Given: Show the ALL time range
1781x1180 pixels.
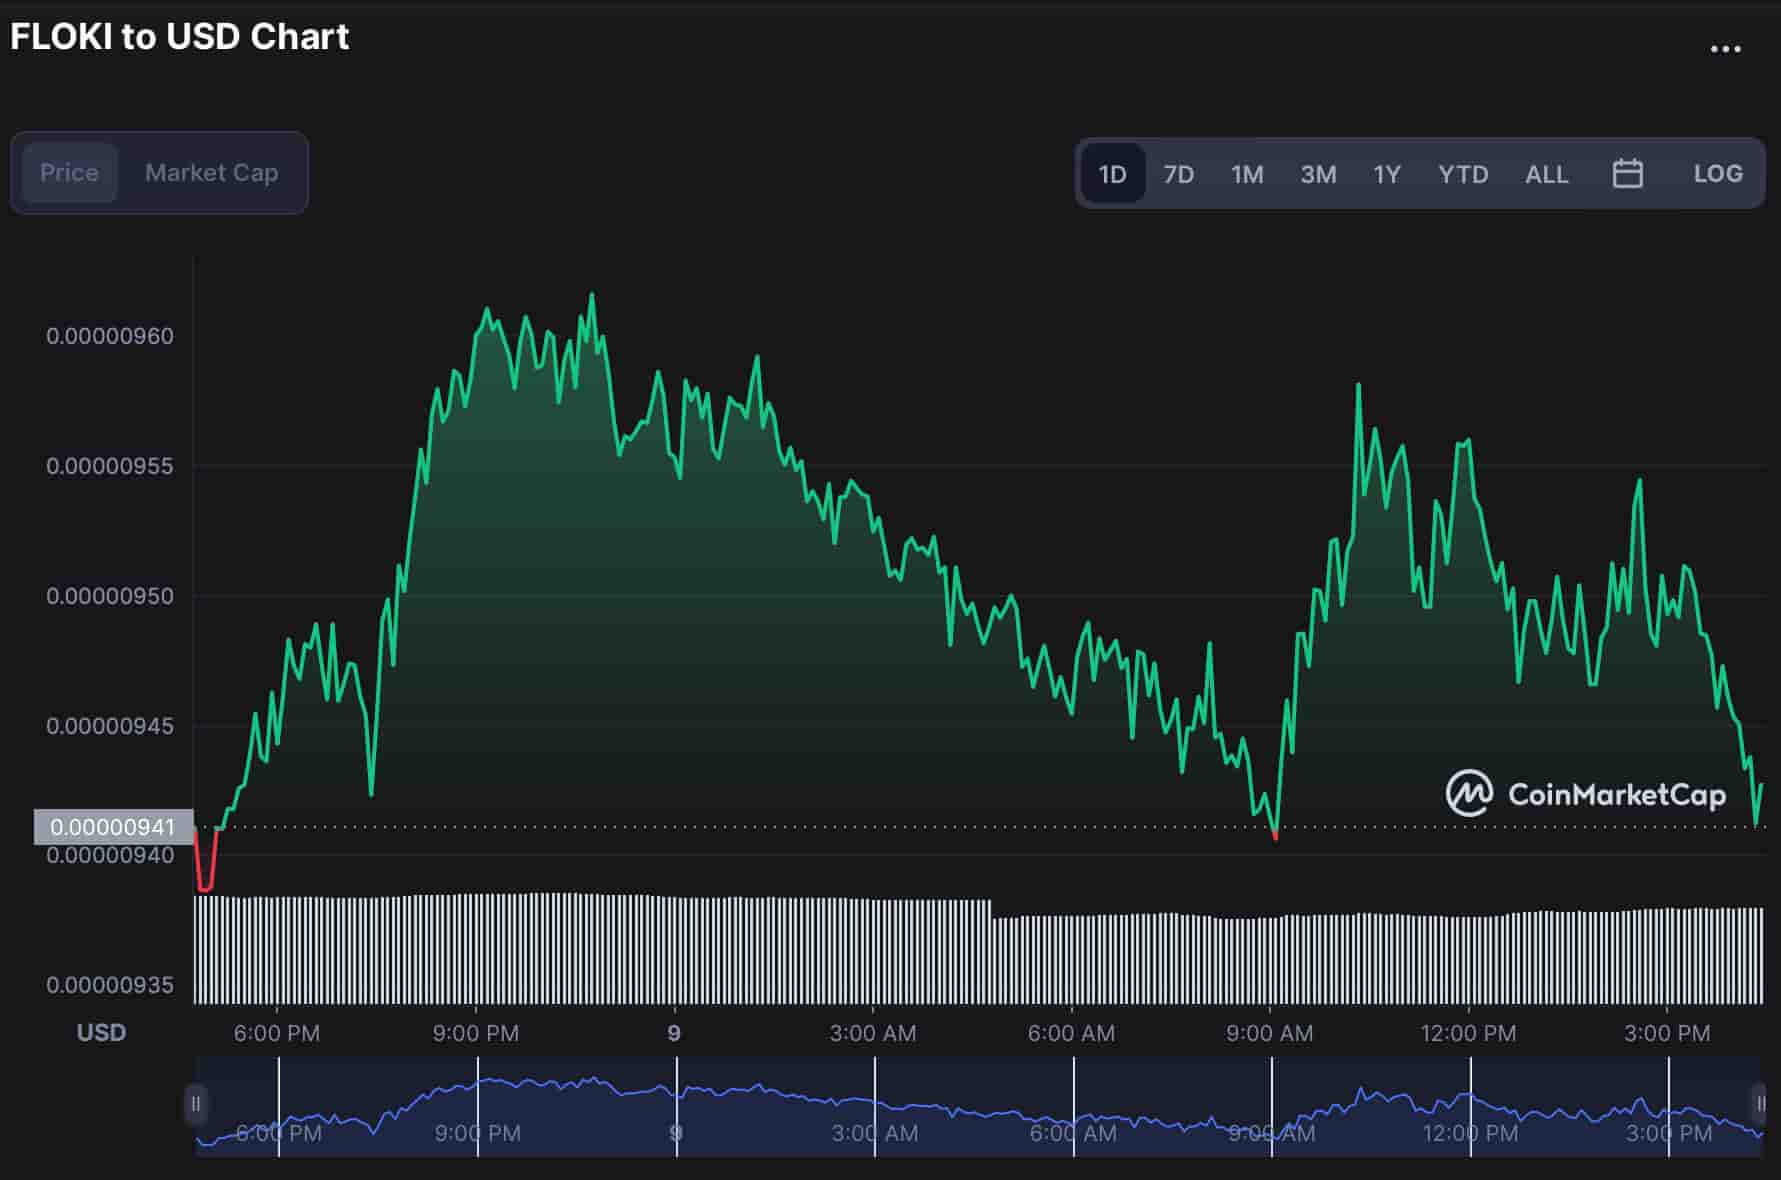Looking at the screenshot, I should tap(1546, 174).
